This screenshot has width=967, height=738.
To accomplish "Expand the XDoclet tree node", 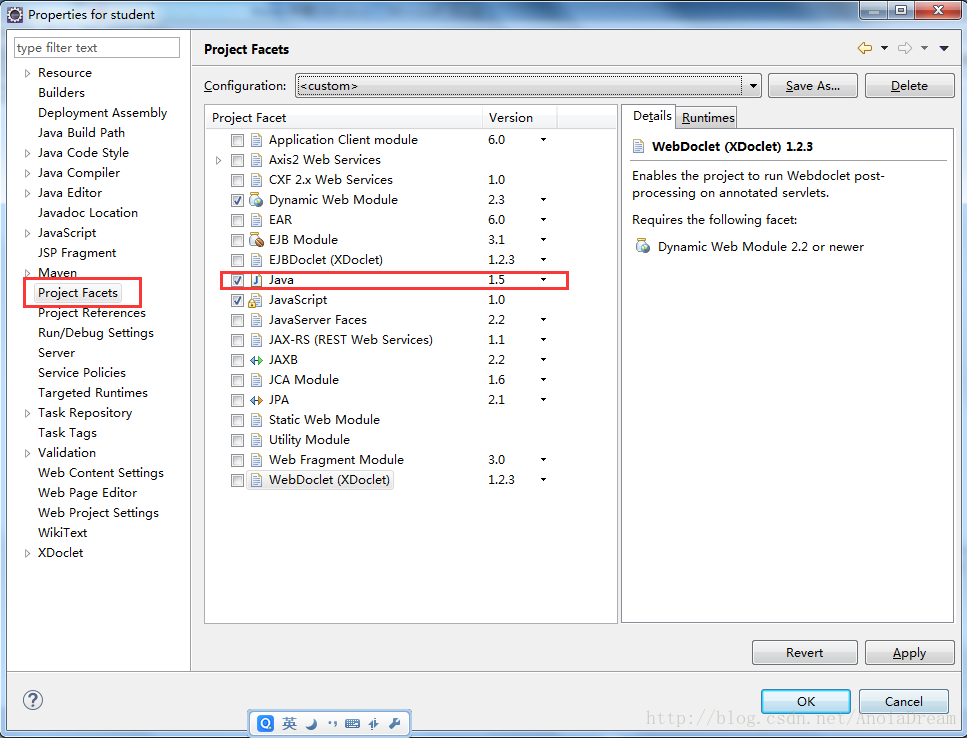I will click(27, 553).
